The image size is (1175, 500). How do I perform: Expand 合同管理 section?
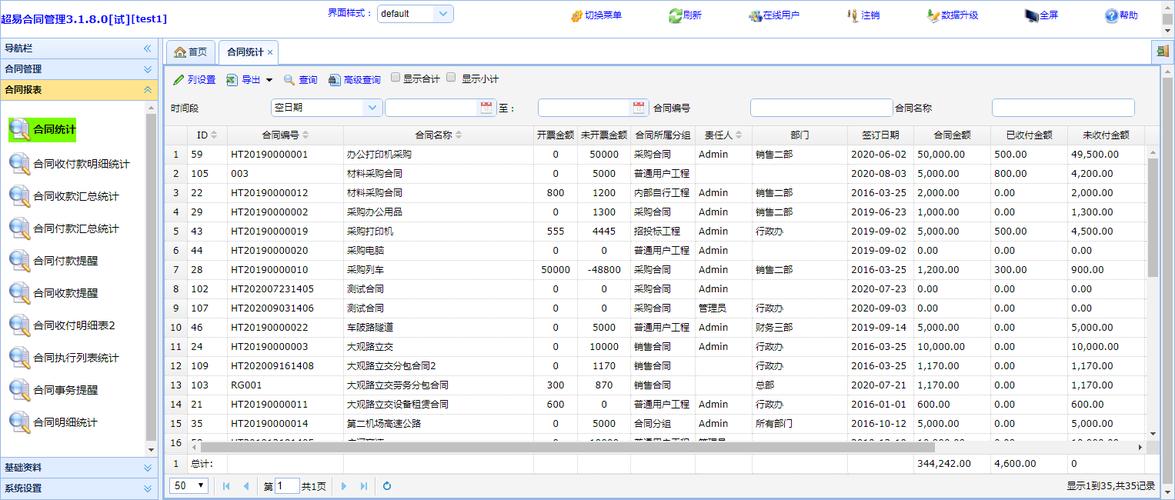pyautogui.click(x=79, y=69)
